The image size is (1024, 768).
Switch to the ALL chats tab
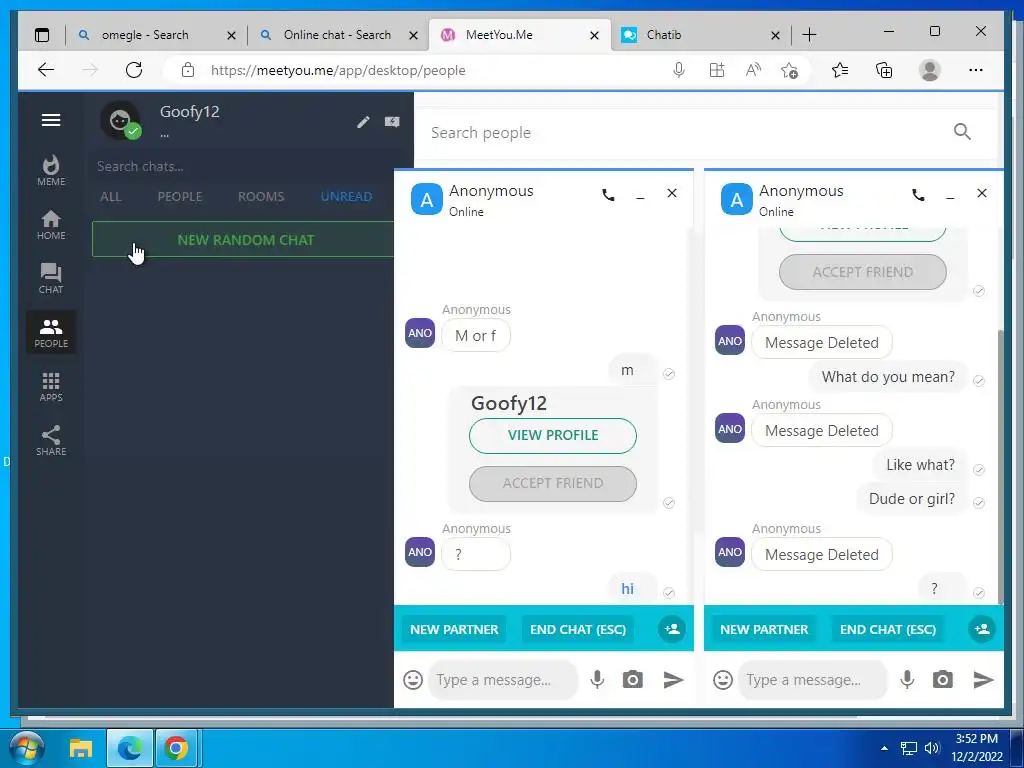click(110, 197)
